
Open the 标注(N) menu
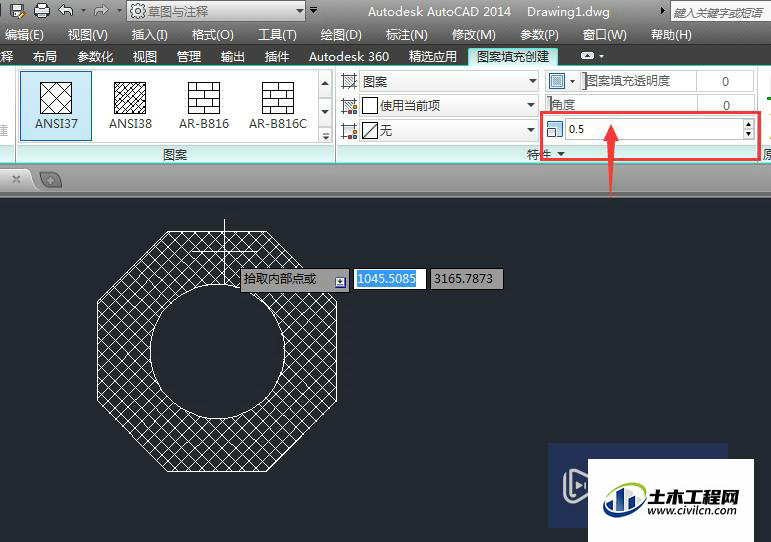[x=407, y=35]
